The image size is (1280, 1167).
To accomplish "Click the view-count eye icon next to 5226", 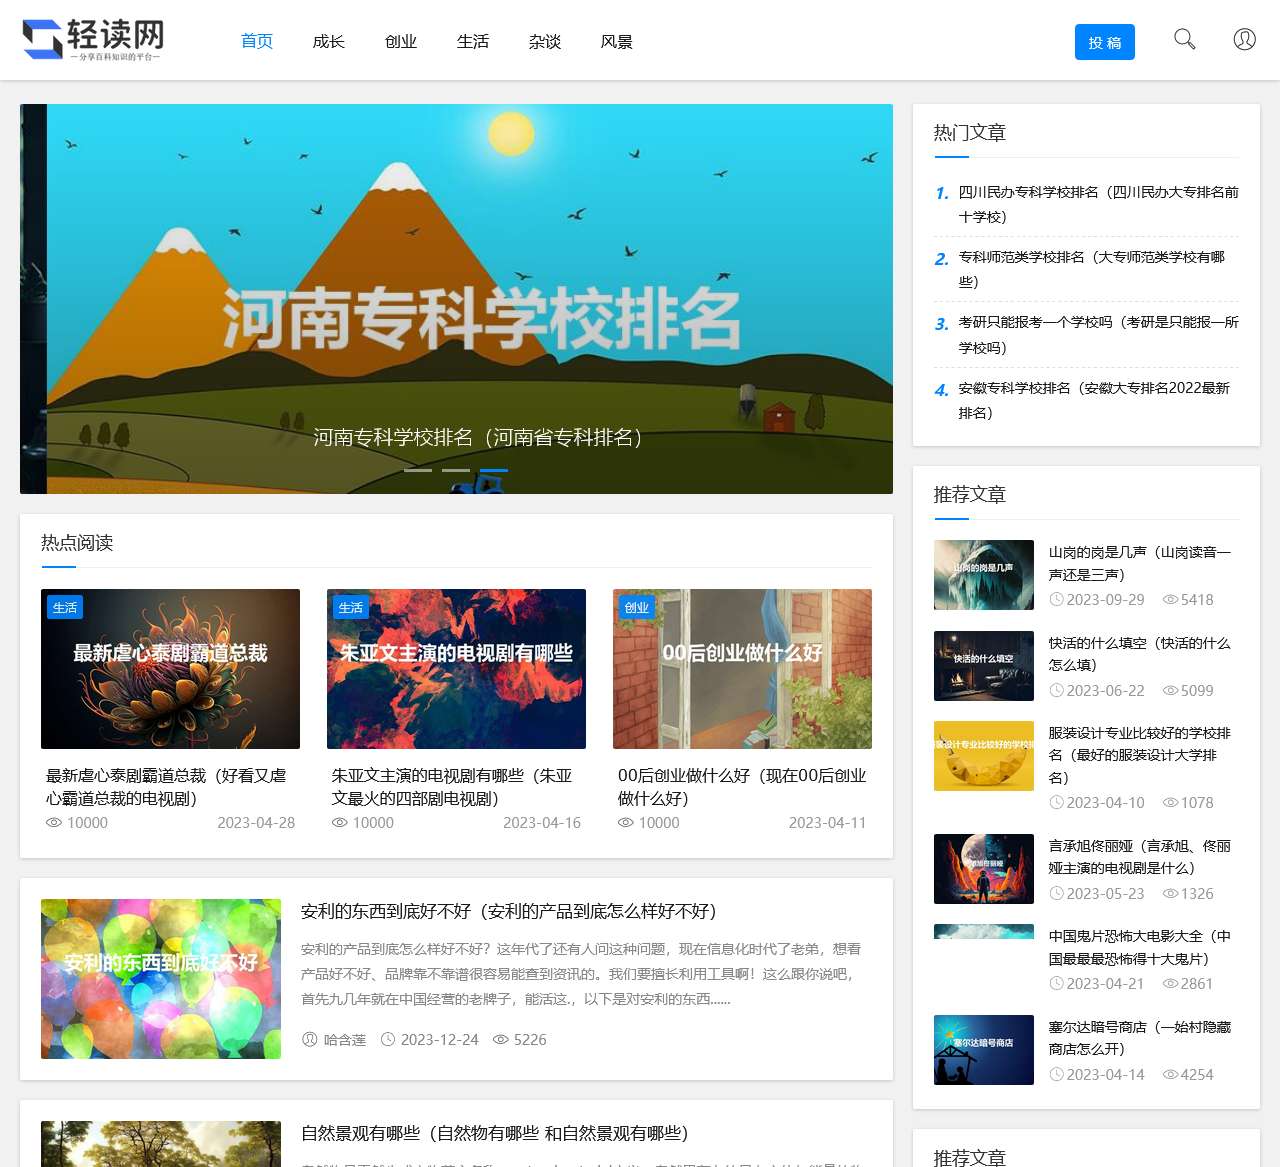I will 501,1039.
